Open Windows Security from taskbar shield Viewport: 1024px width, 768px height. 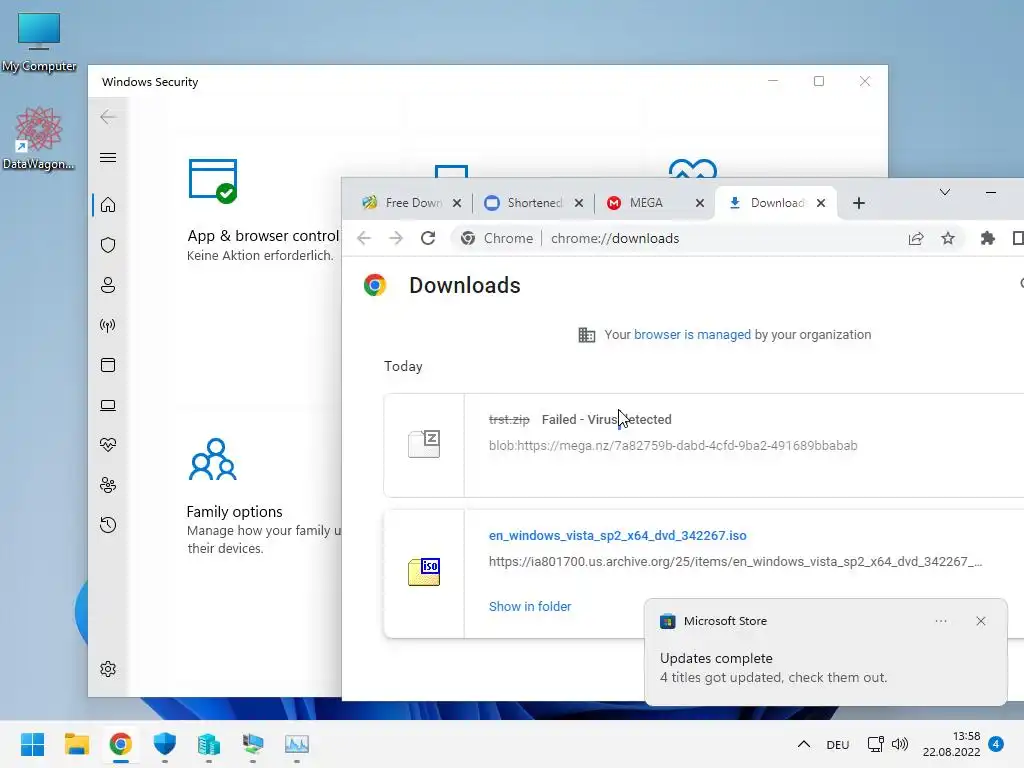pos(165,744)
